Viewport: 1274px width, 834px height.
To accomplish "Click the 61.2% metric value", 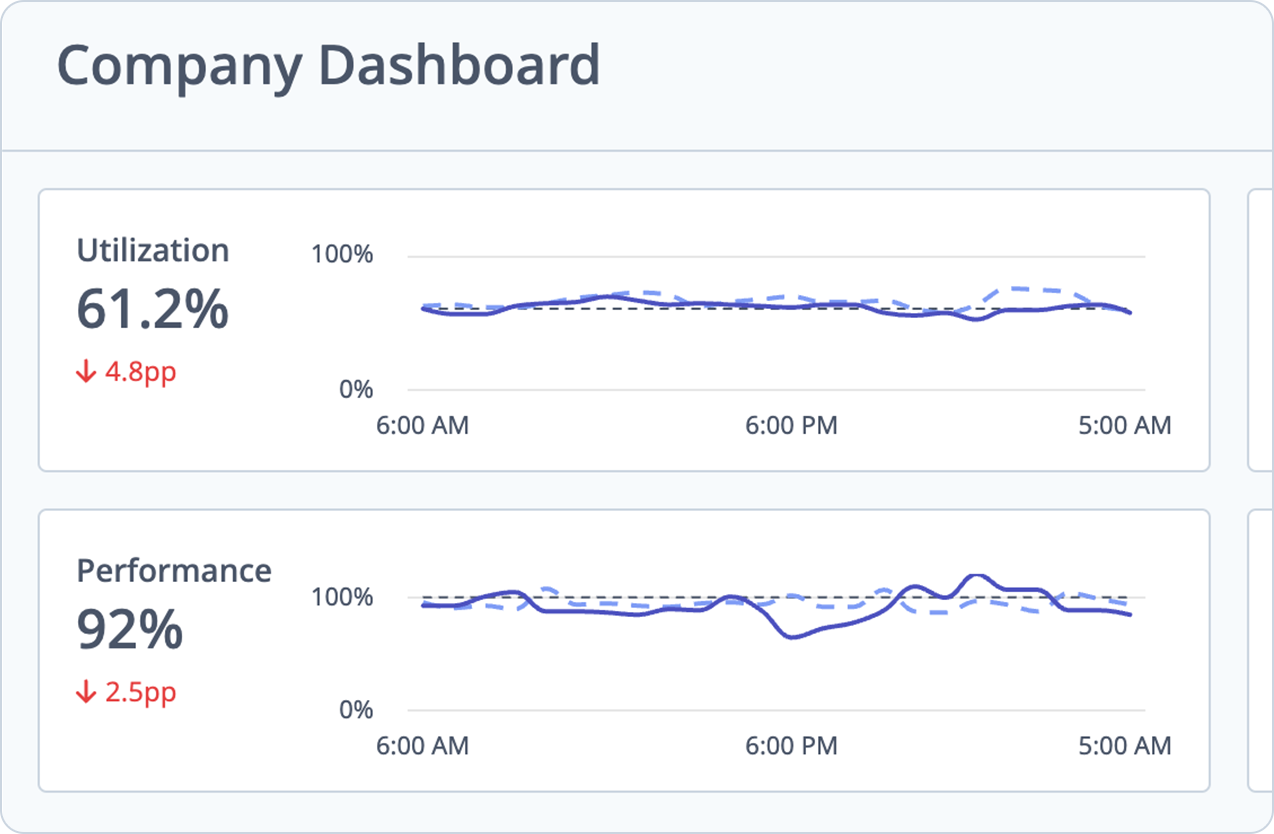I will tap(152, 311).
